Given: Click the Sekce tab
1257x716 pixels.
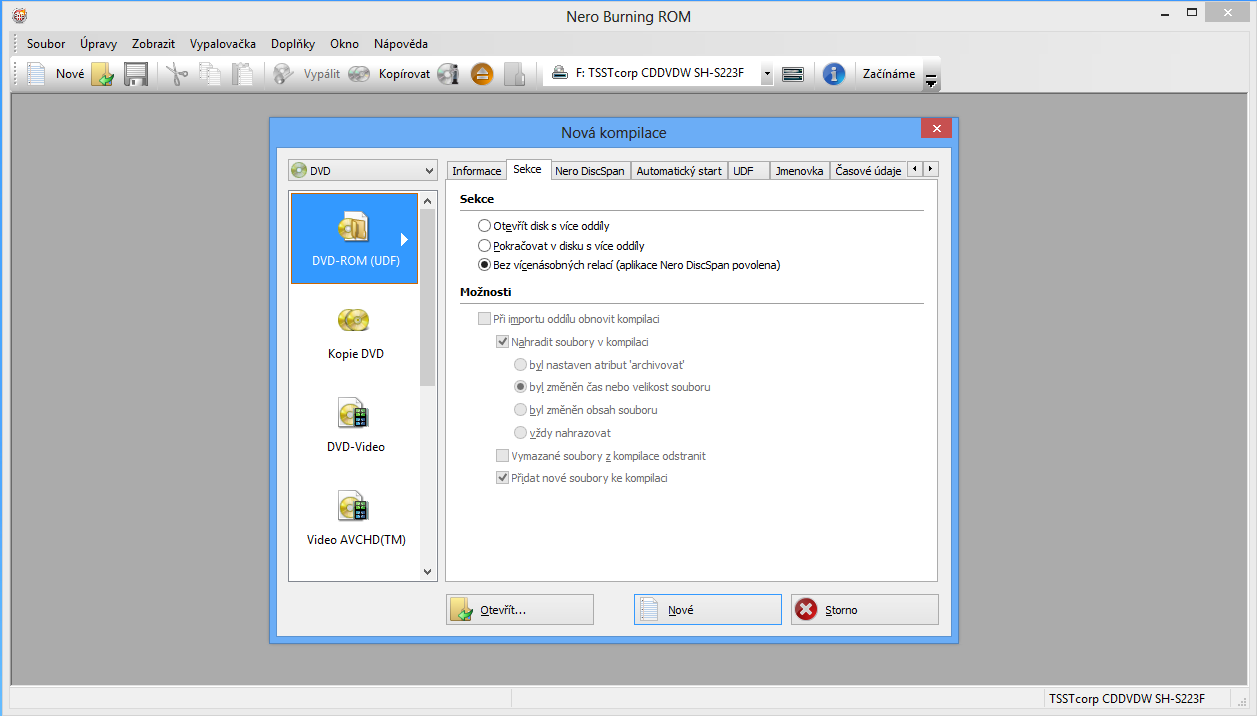Looking at the screenshot, I should [x=528, y=170].
